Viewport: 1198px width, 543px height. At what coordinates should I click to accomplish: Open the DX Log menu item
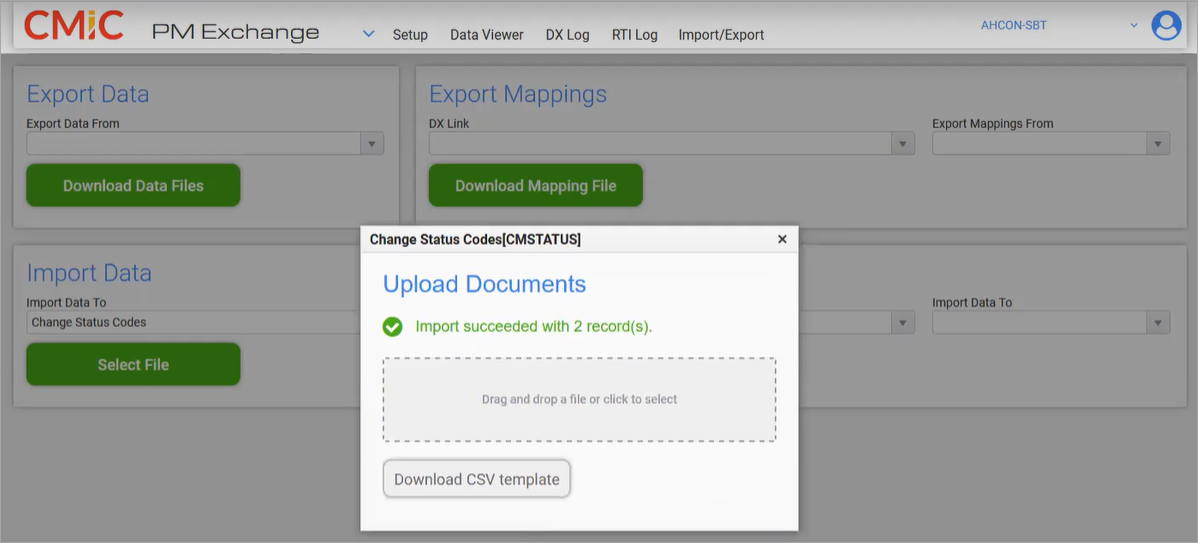tap(567, 35)
